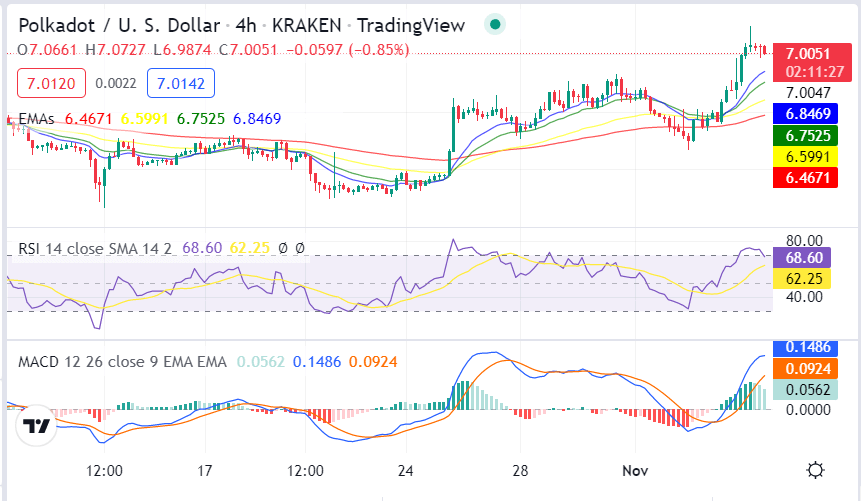Click the red EMA 6.4671 price label
Image resolution: width=861 pixels, height=501 pixels.
[x=805, y=177]
